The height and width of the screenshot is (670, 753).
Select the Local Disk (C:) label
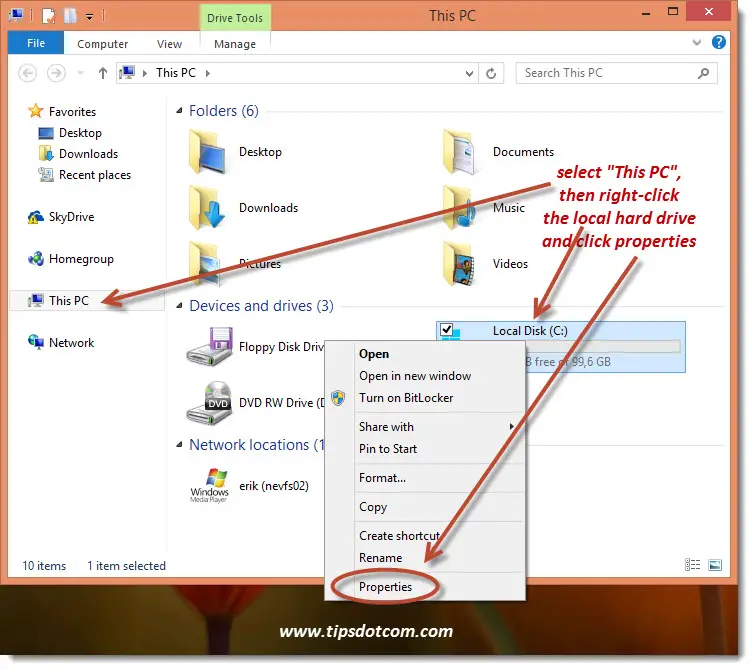[530, 331]
